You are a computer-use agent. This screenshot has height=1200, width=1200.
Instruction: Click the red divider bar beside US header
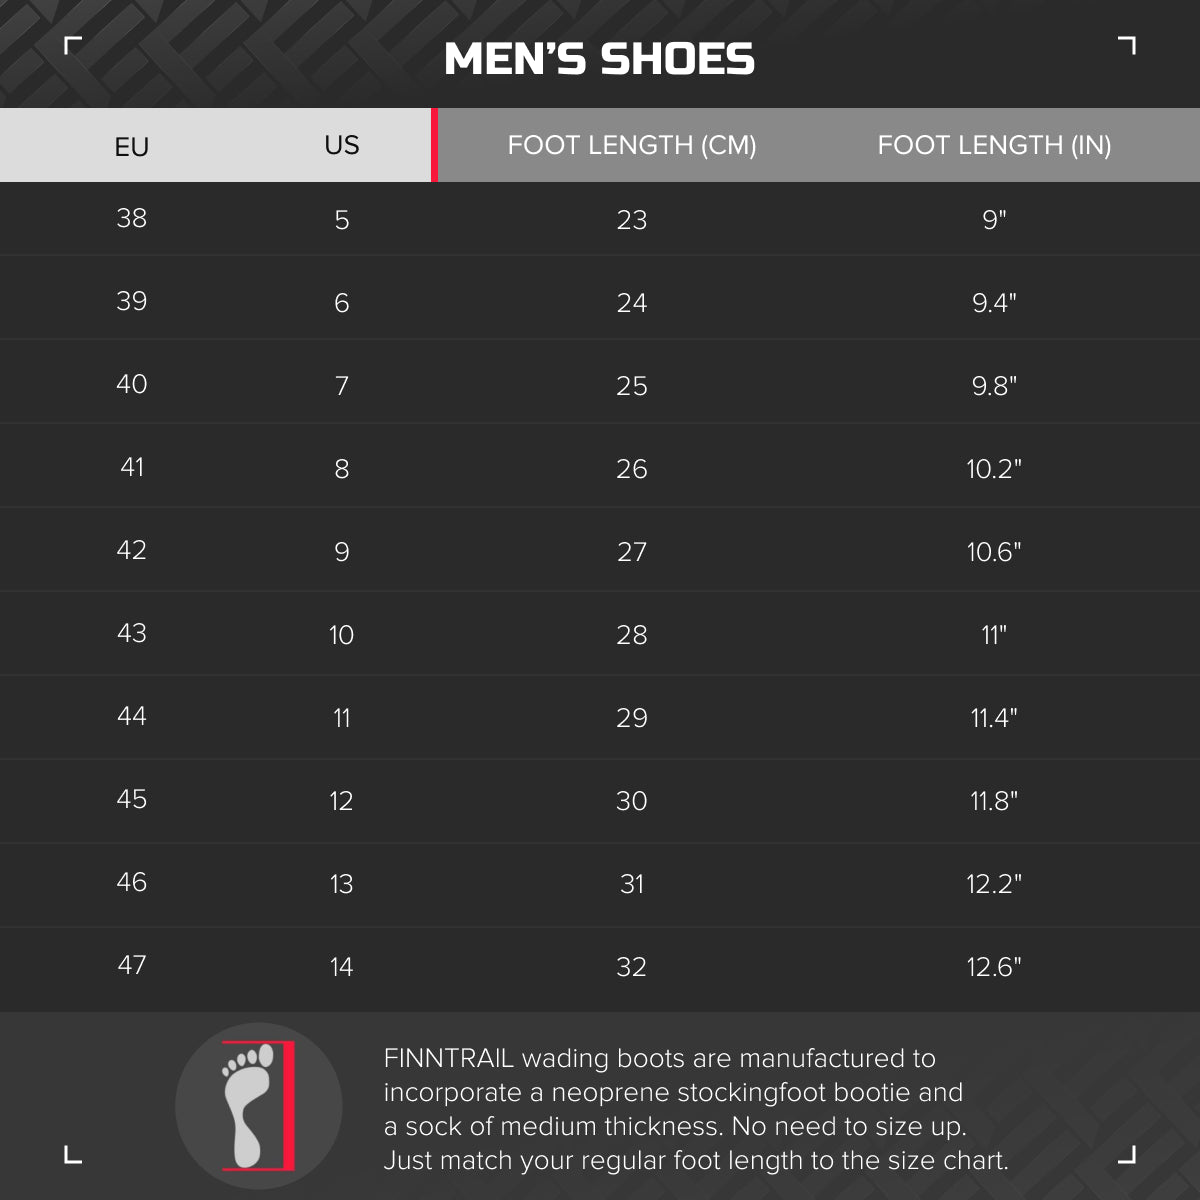tap(434, 145)
